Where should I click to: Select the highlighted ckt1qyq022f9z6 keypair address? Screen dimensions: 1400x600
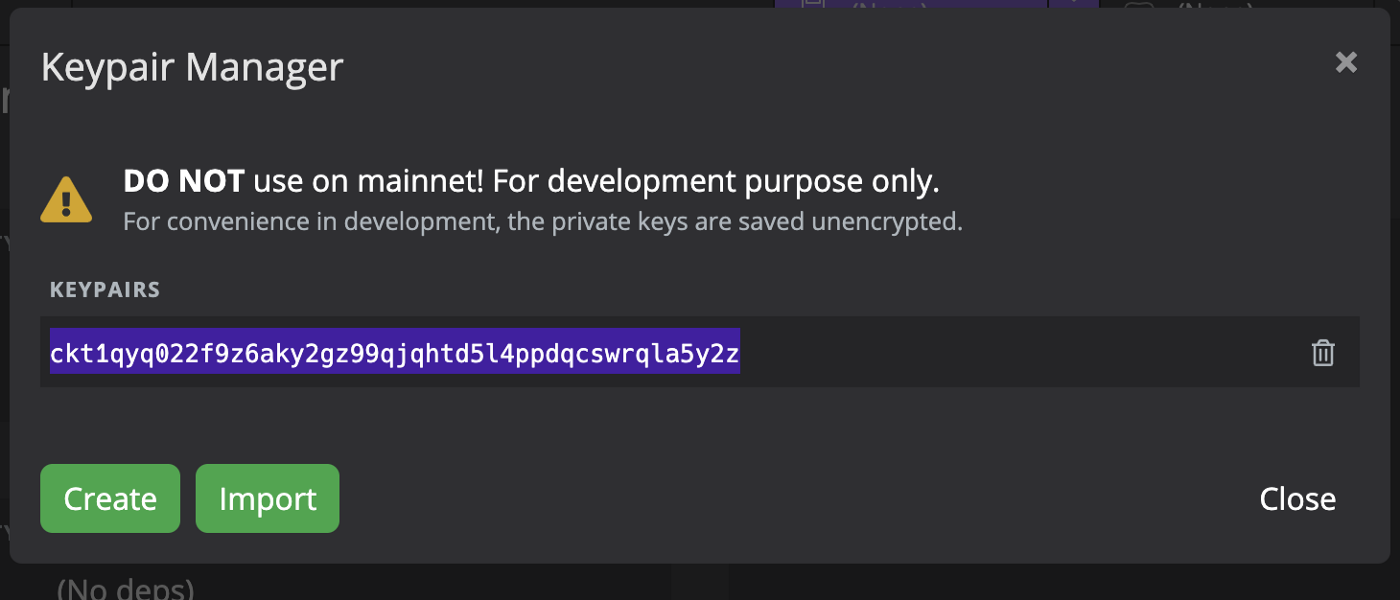[x=394, y=352]
